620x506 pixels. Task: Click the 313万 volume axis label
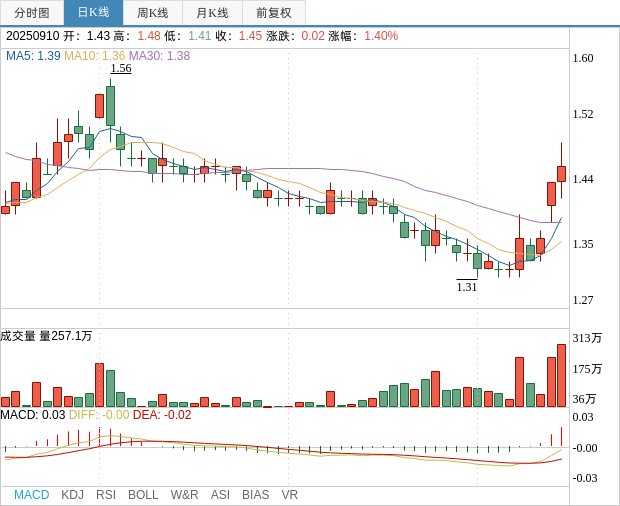[587, 338]
